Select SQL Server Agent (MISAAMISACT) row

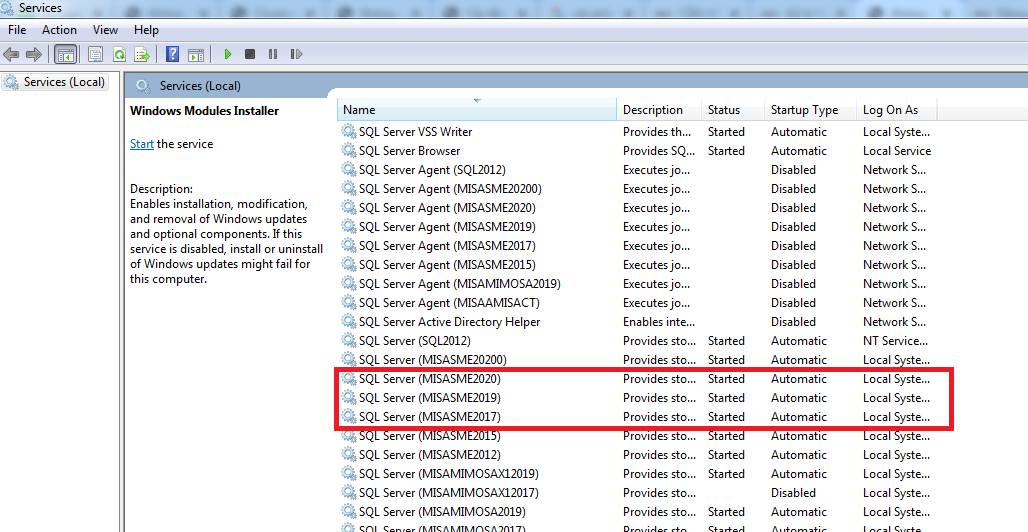pos(636,303)
